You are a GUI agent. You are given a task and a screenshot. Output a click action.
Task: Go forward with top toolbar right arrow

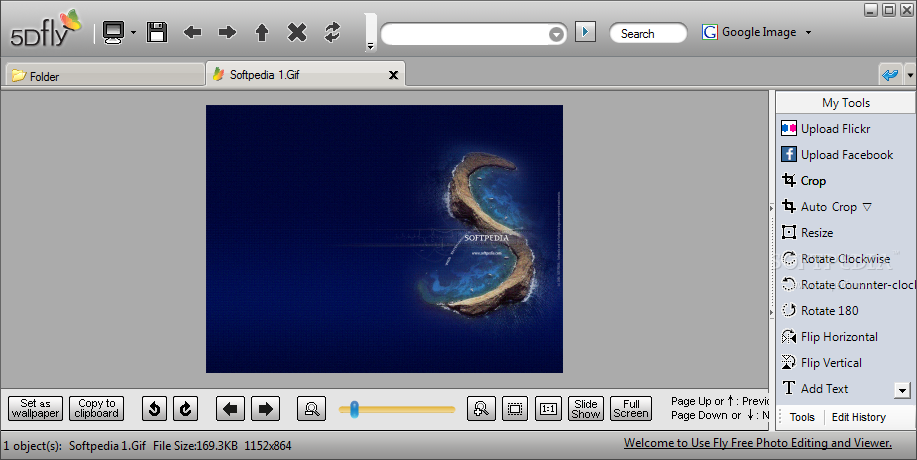(x=227, y=32)
